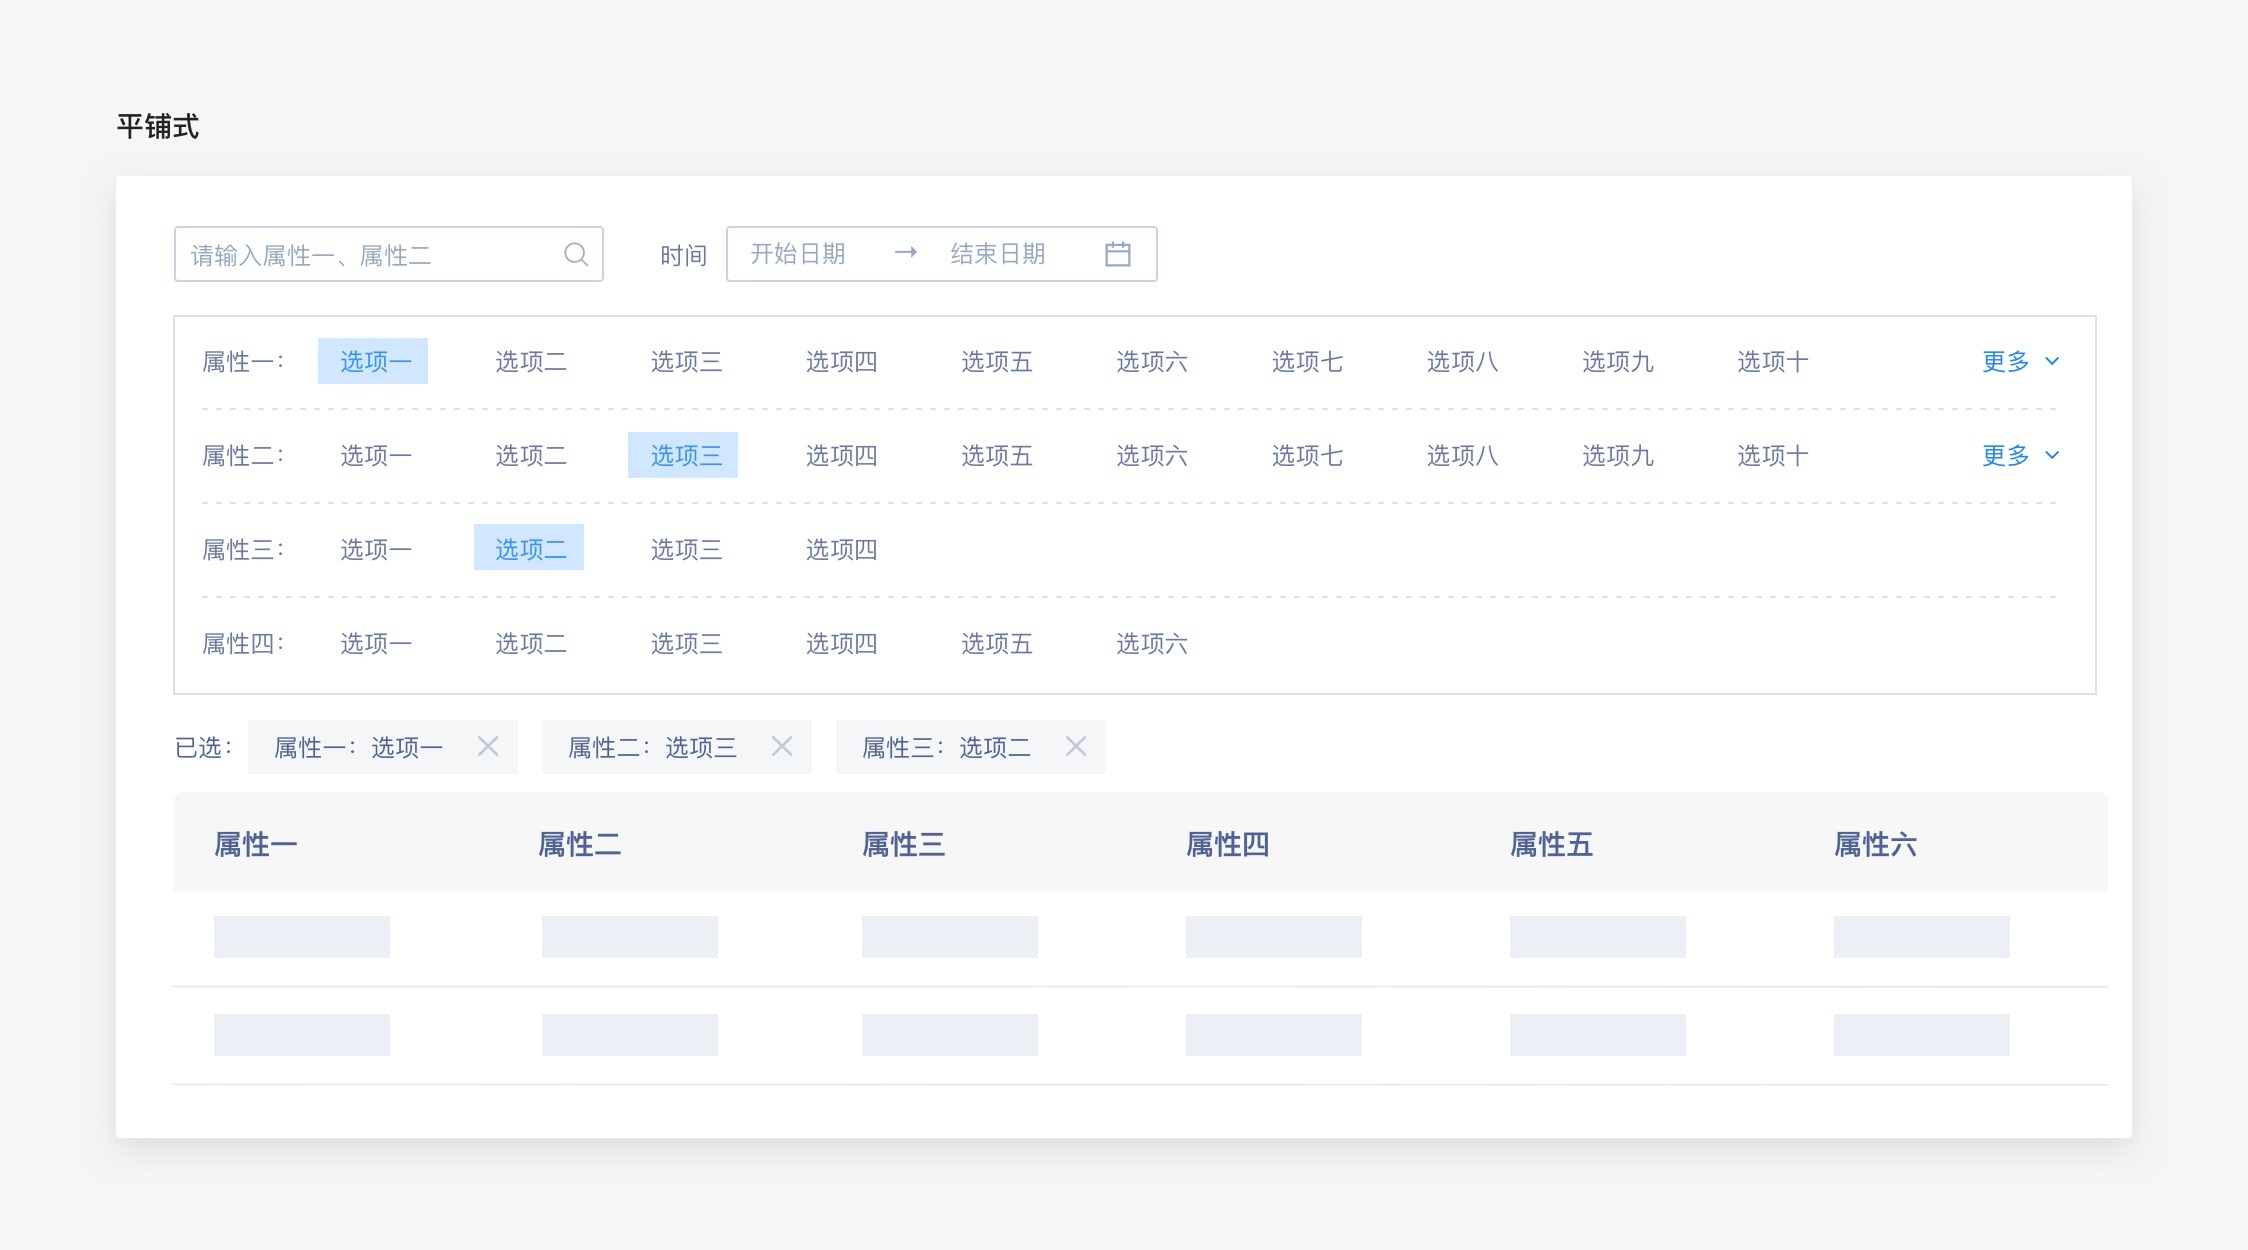2248x1250 pixels.
Task: Click the 属性一 table column header
Action: [x=256, y=844]
